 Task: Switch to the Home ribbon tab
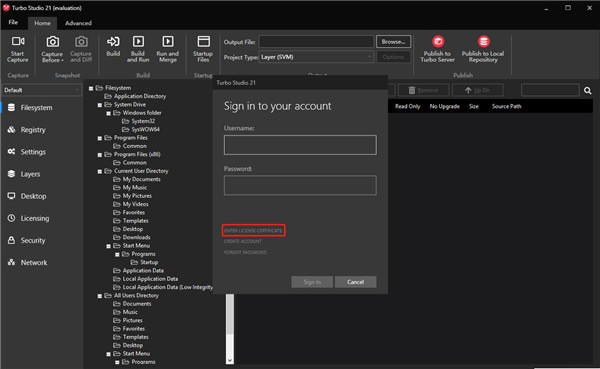tap(42, 23)
